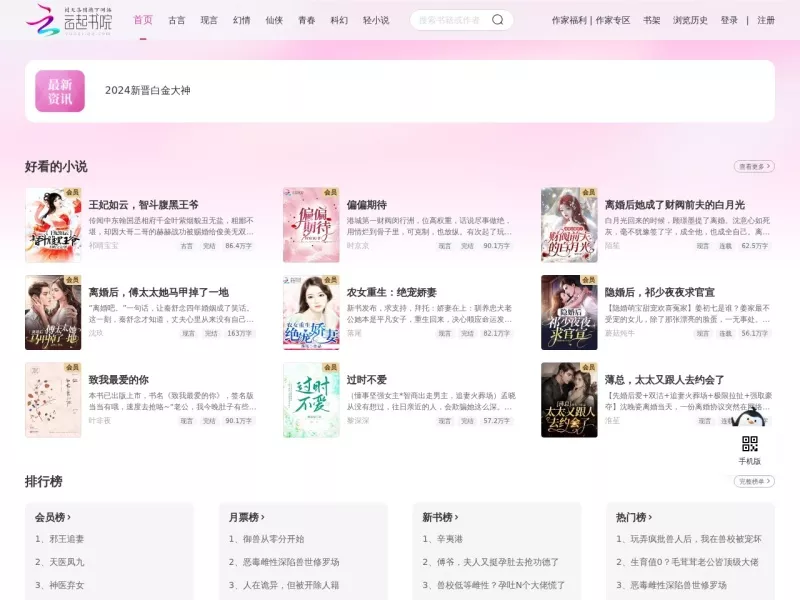Open cover of 偏偏期待
The height and width of the screenshot is (600, 800).
coord(311,225)
